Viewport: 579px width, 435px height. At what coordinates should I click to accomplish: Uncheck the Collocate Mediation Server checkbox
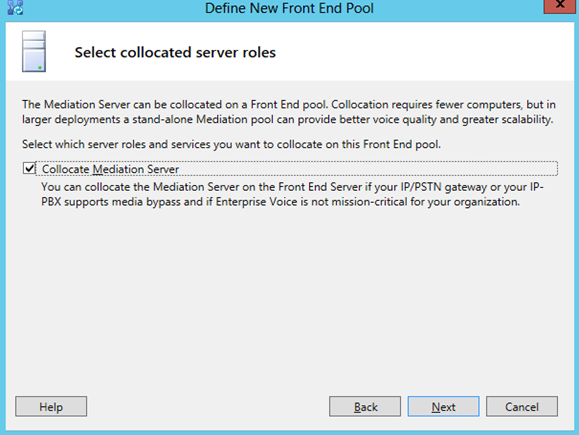[29, 168]
